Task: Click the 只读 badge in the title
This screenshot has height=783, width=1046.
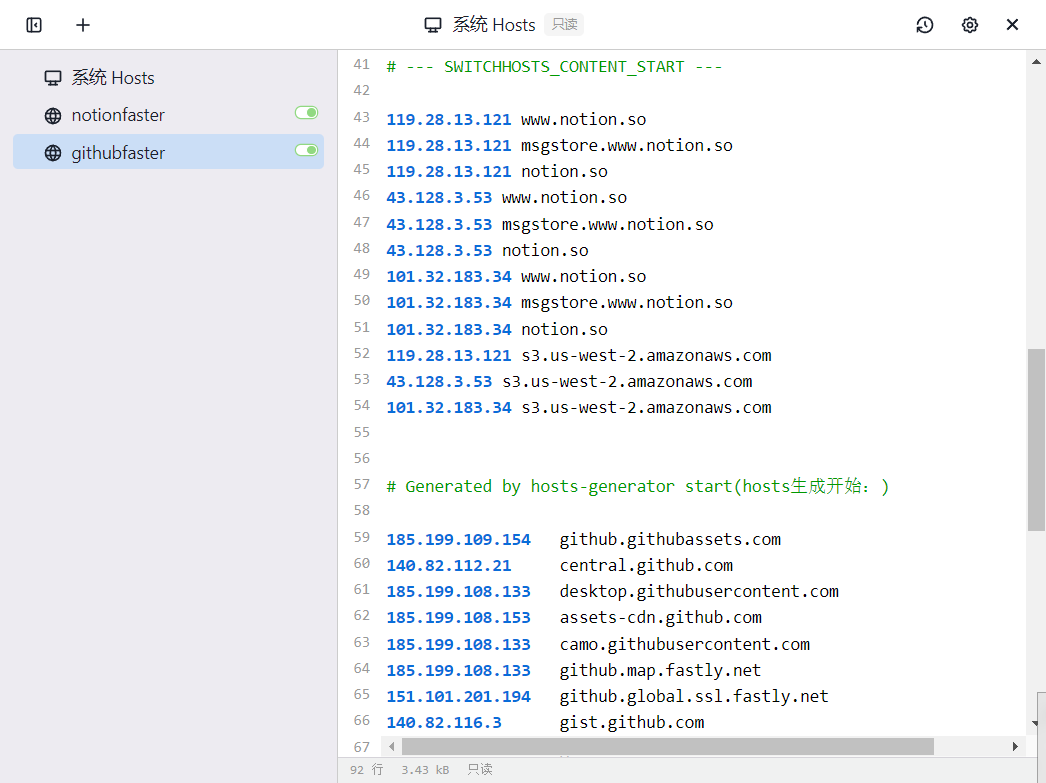Action: point(564,25)
